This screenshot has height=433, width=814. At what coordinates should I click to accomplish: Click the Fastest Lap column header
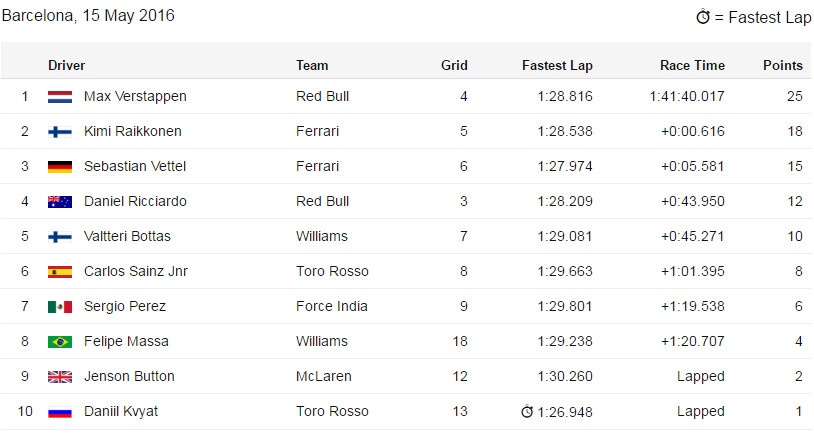pyautogui.click(x=557, y=65)
